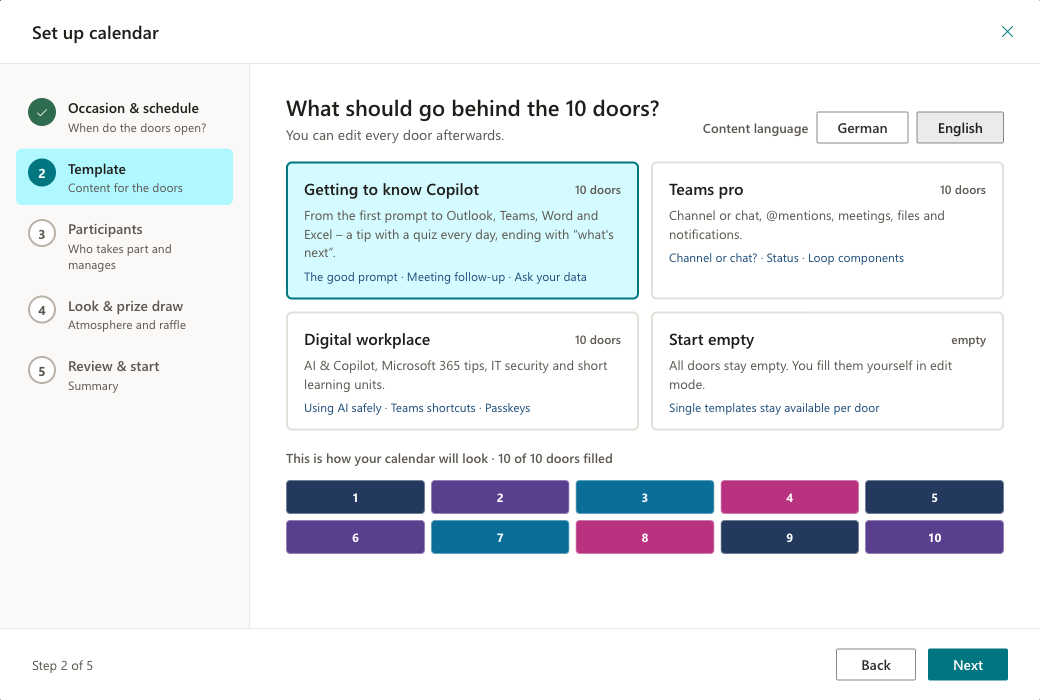The width and height of the screenshot is (1040, 700).
Task: Click 'All doors stay empty' description text
Action: coord(811,375)
